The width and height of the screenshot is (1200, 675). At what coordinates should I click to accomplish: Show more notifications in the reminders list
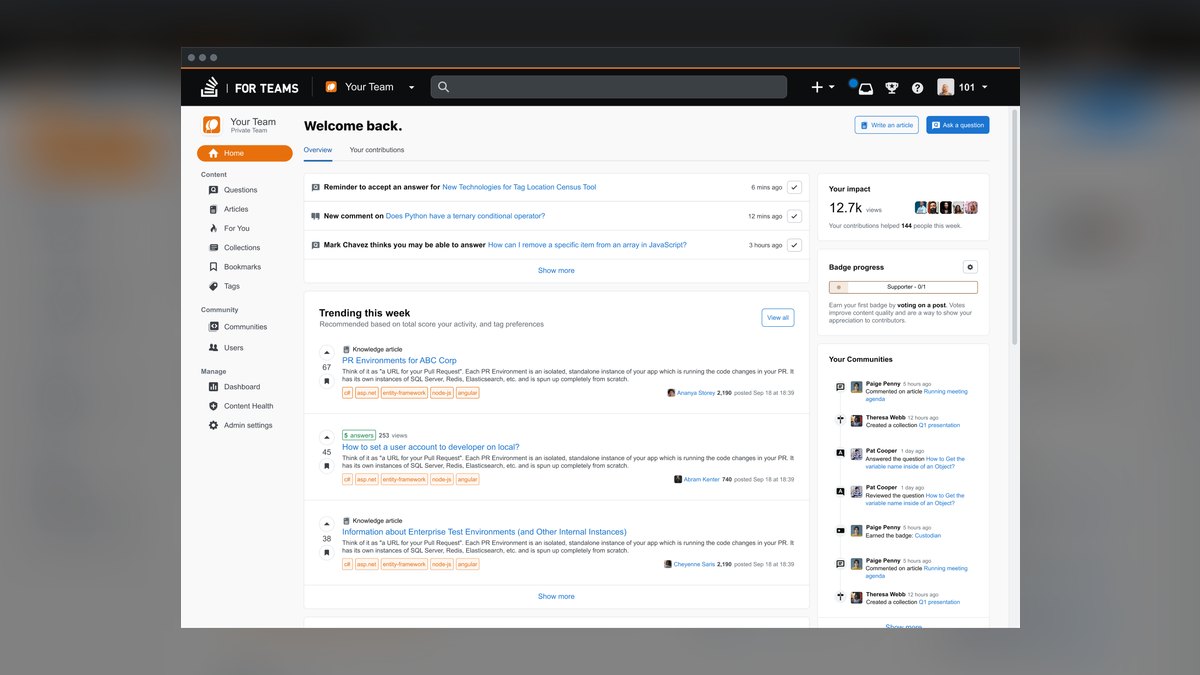(x=556, y=271)
